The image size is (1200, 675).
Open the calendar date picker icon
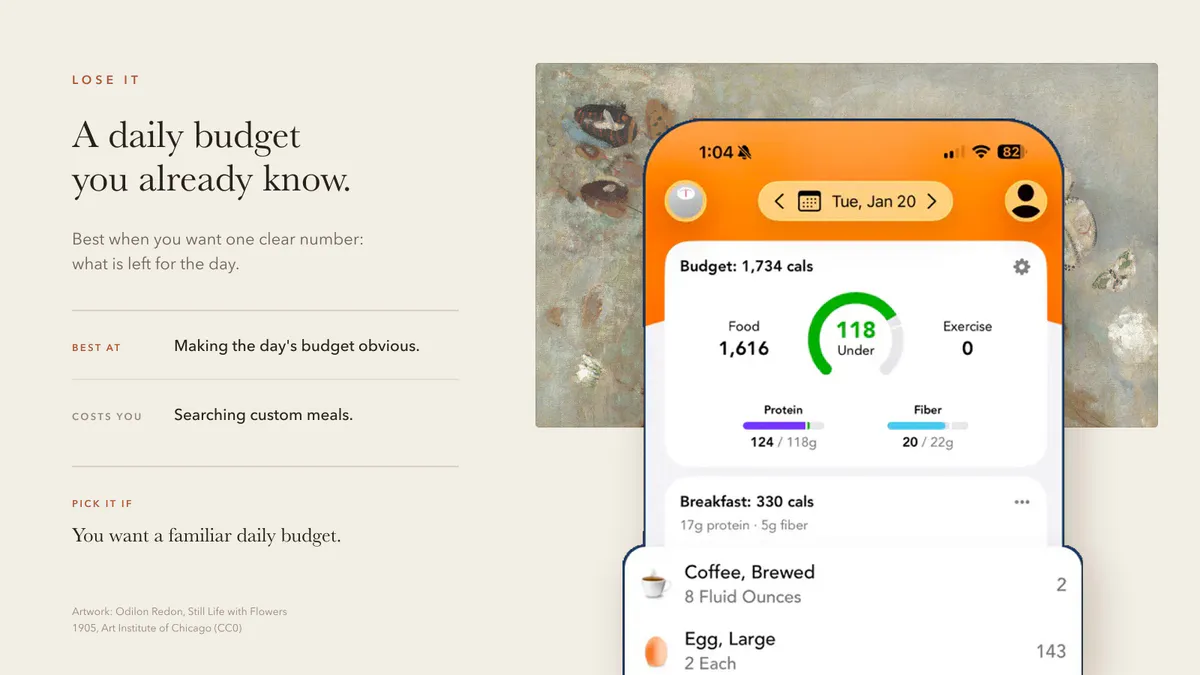coord(809,202)
